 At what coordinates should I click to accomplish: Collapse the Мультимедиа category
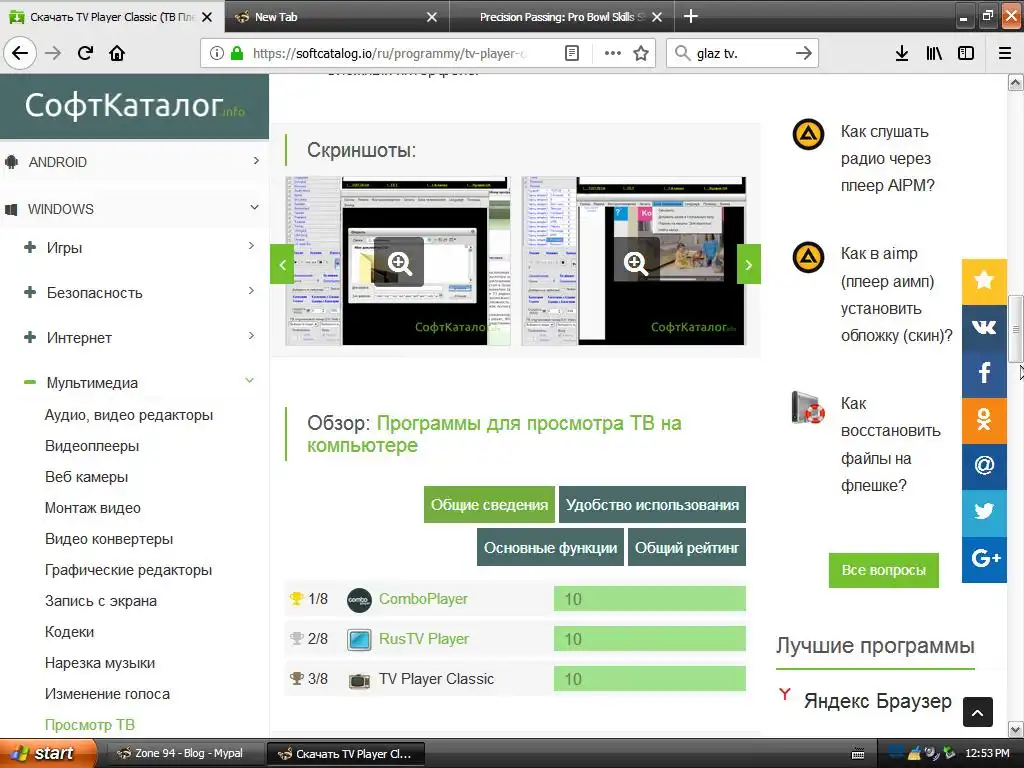249,381
